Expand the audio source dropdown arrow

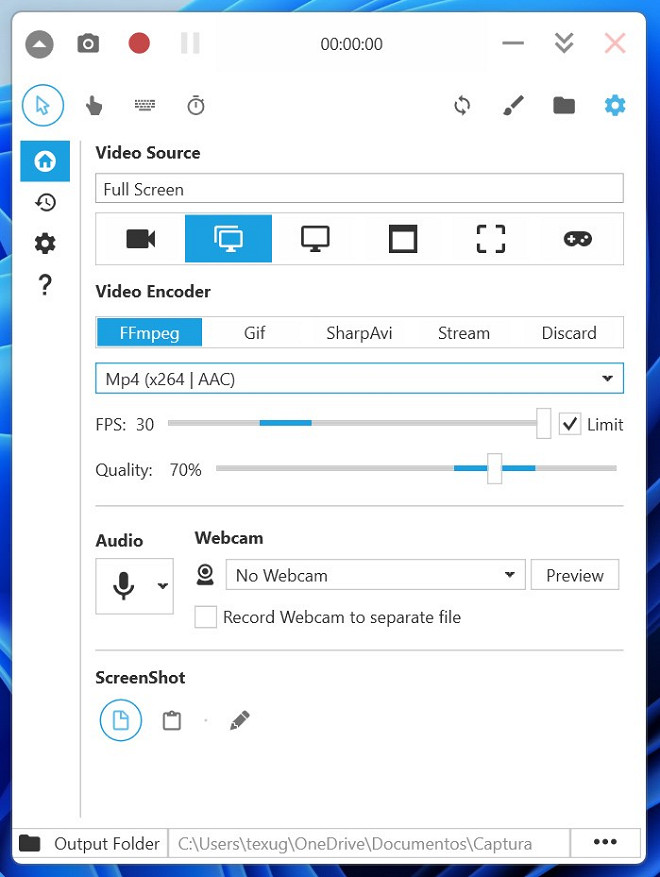pos(162,586)
